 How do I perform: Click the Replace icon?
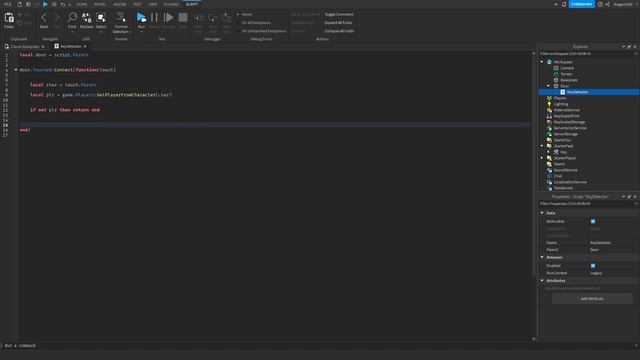click(x=86, y=17)
